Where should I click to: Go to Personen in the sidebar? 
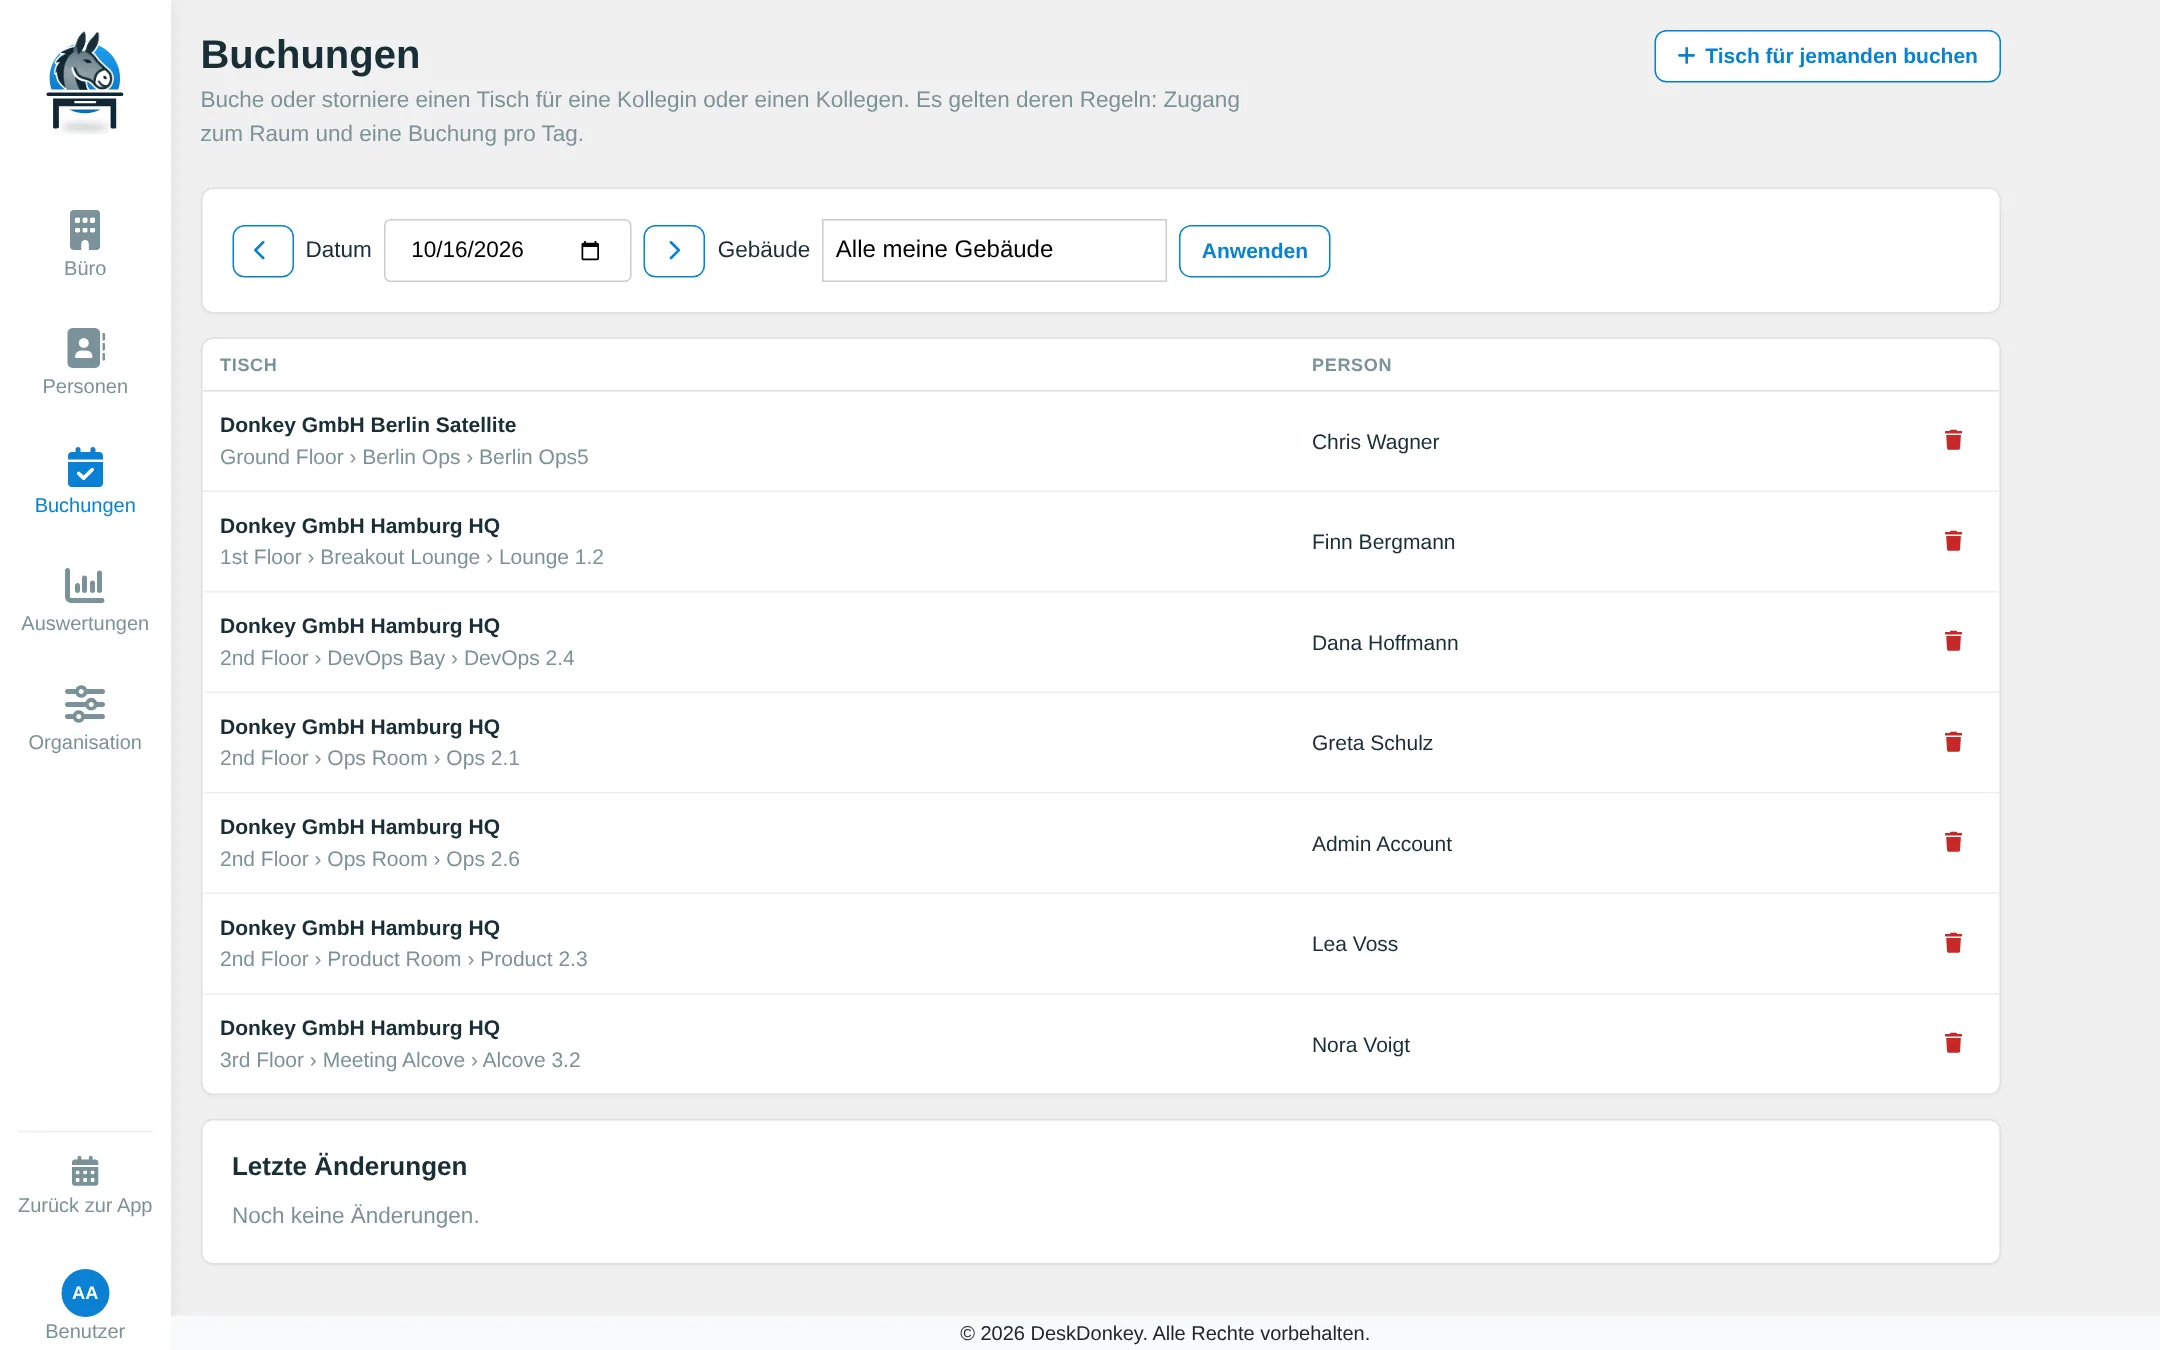point(85,362)
